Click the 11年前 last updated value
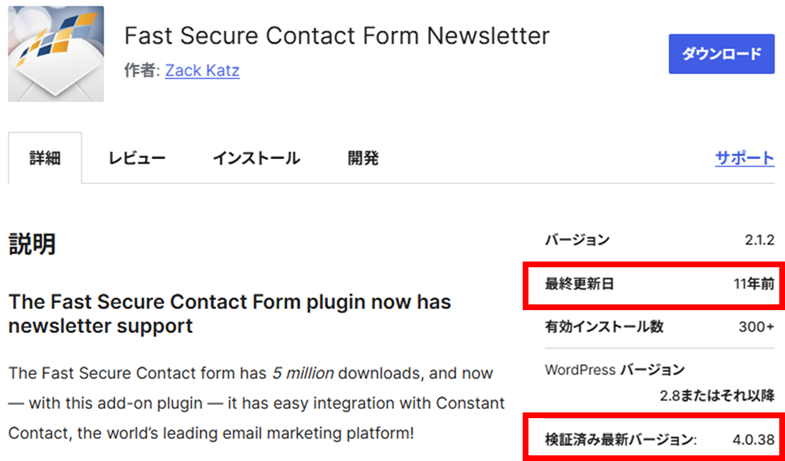This screenshot has height=461, width=785. (x=753, y=284)
